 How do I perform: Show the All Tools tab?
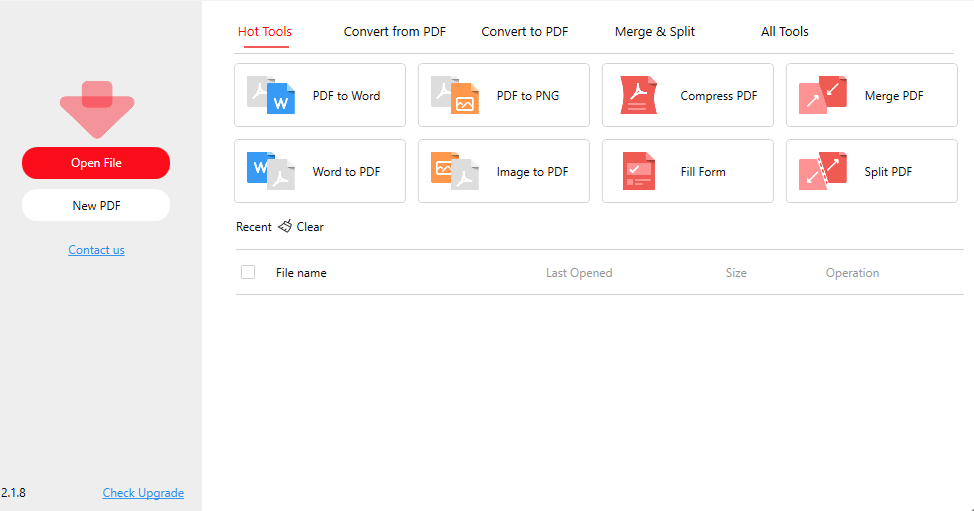click(x=785, y=32)
